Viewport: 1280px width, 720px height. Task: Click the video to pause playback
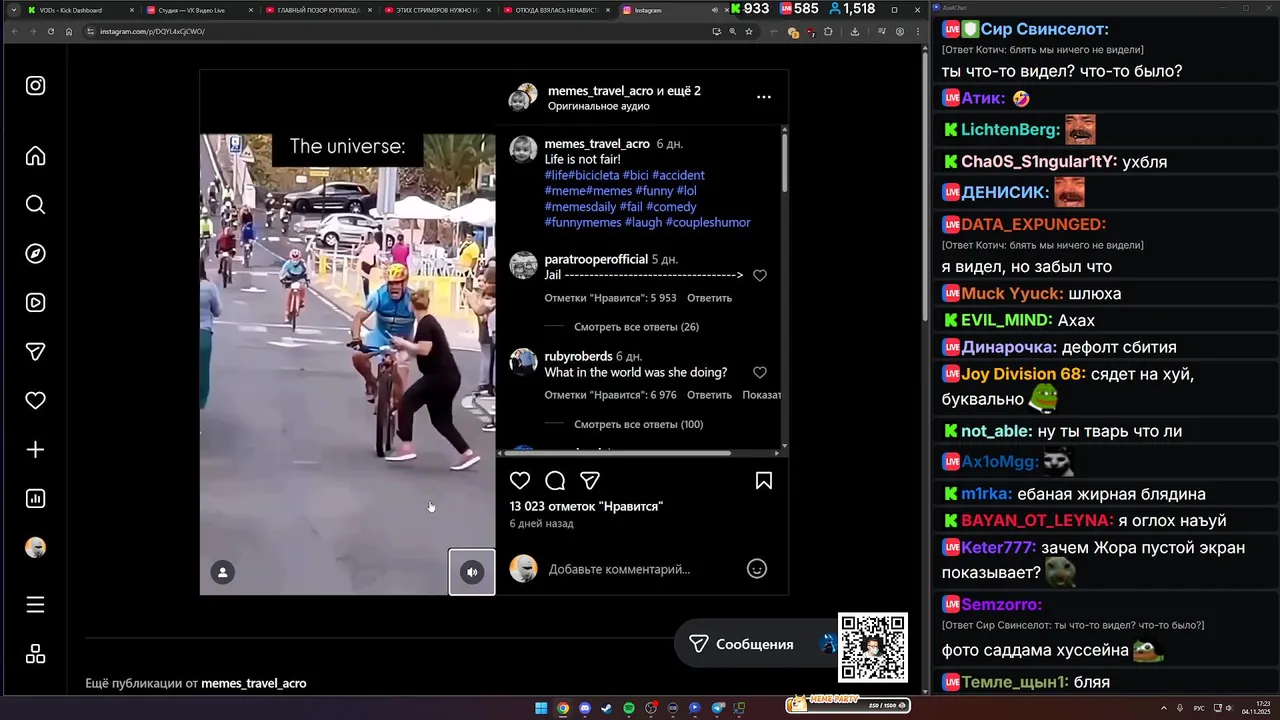[347, 365]
